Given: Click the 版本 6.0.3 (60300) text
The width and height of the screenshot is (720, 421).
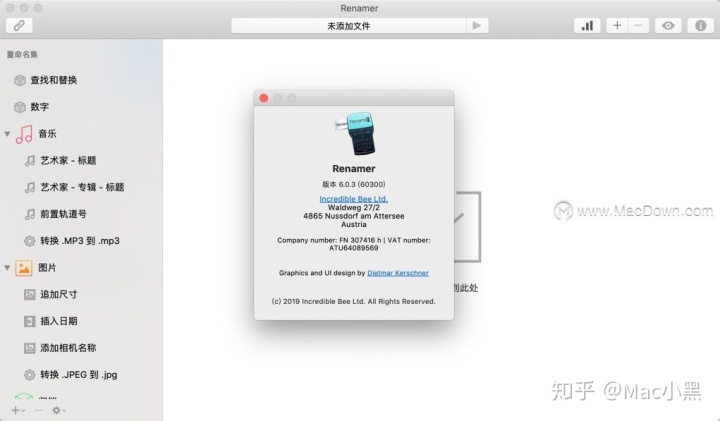Looking at the screenshot, I should 354,184.
